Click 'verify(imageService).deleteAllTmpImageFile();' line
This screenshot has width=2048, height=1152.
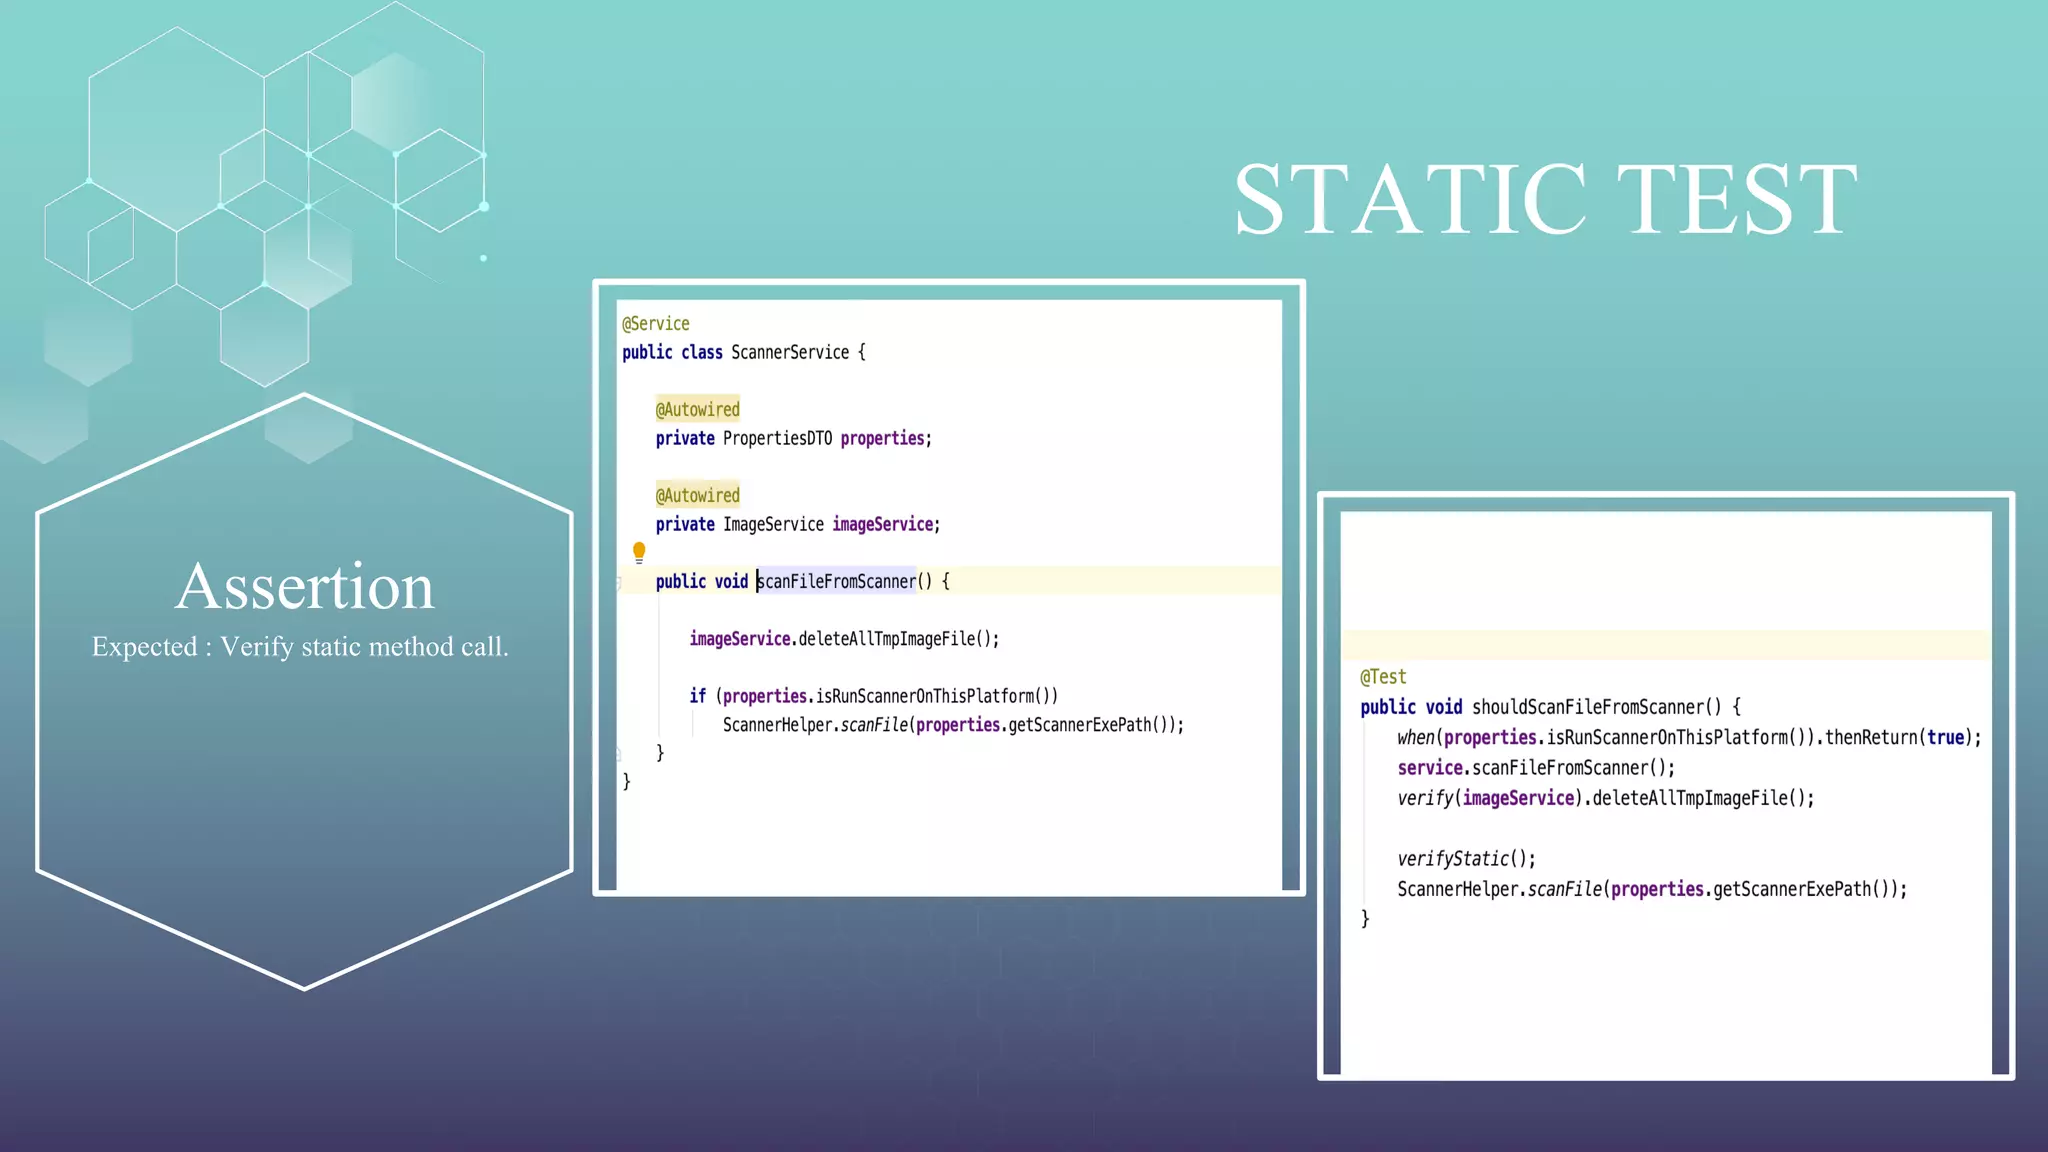click(x=1606, y=798)
